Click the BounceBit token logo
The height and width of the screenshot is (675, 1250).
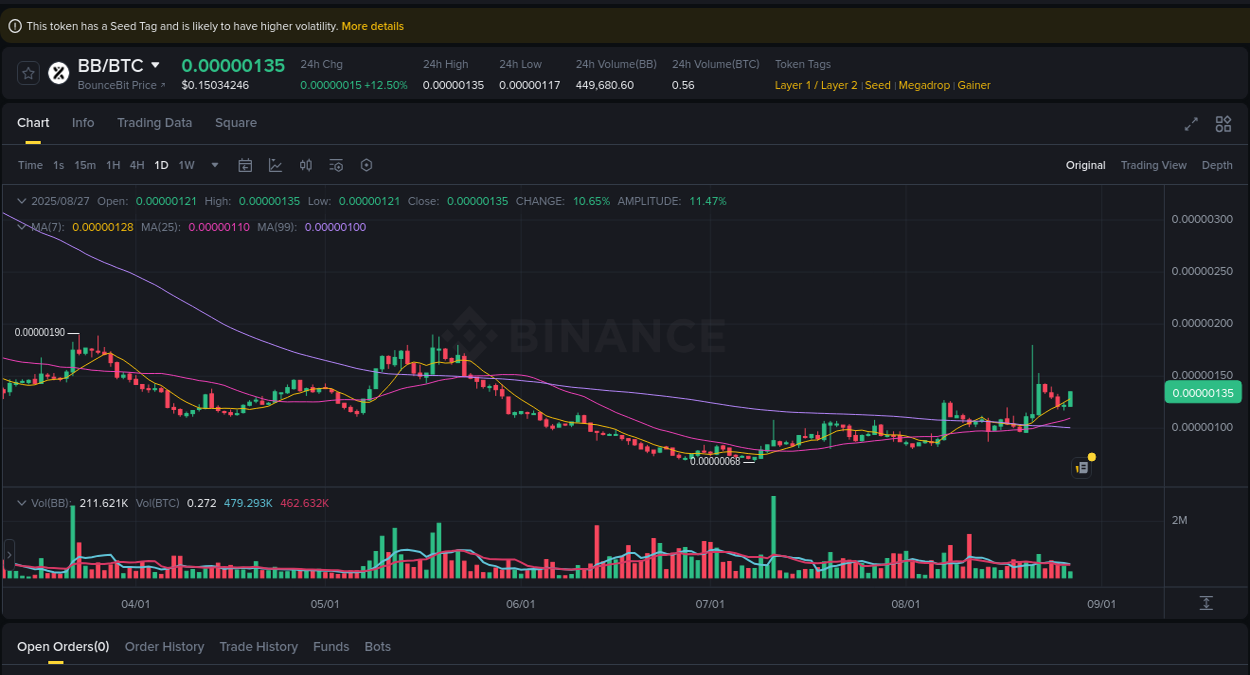point(58,72)
